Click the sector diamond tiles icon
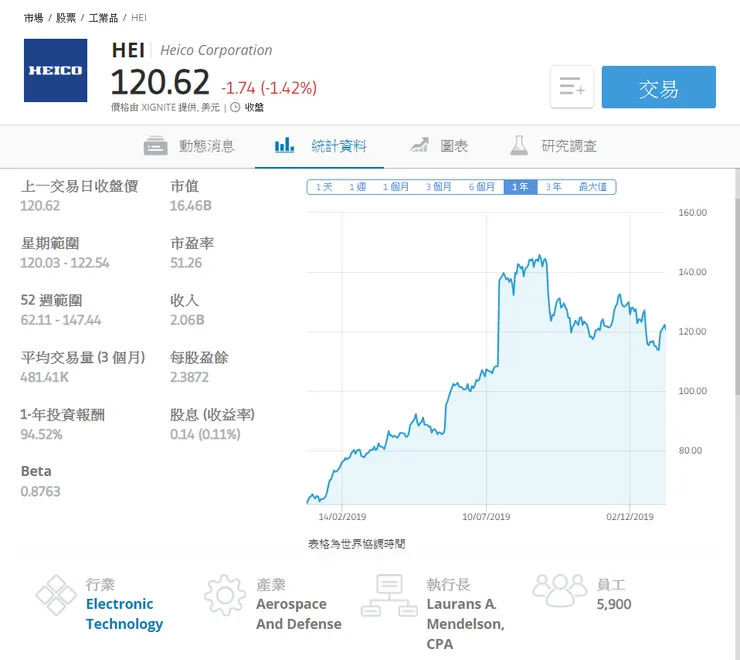Viewport: 740px width, 660px height. pyautogui.click(x=56, y=595)
